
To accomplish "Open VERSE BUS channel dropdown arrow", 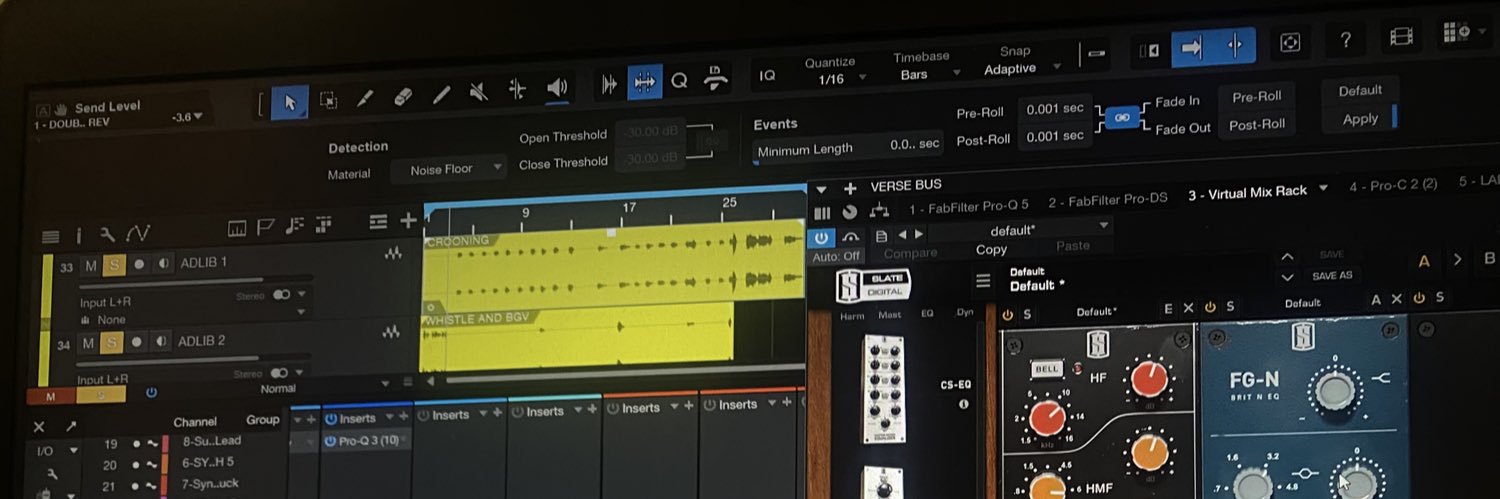I will tap(821, 188).
